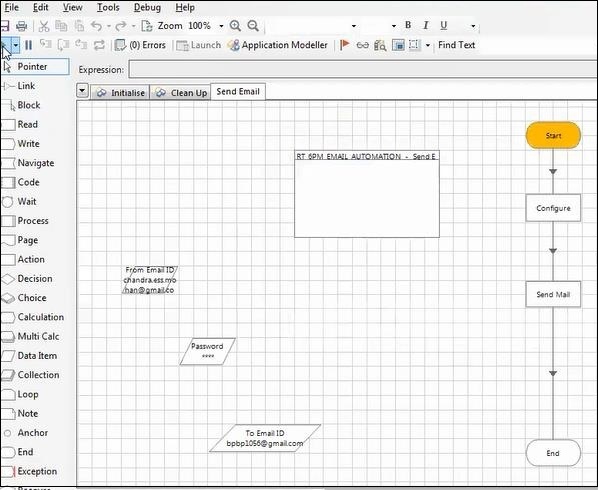Open the run button dropdown arrow
598x490 pixels.
coord(16,45)
